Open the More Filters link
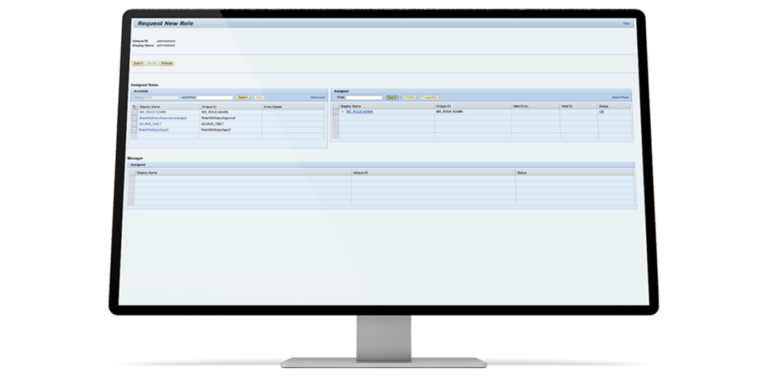768x377 pixels. coord(620,97)
